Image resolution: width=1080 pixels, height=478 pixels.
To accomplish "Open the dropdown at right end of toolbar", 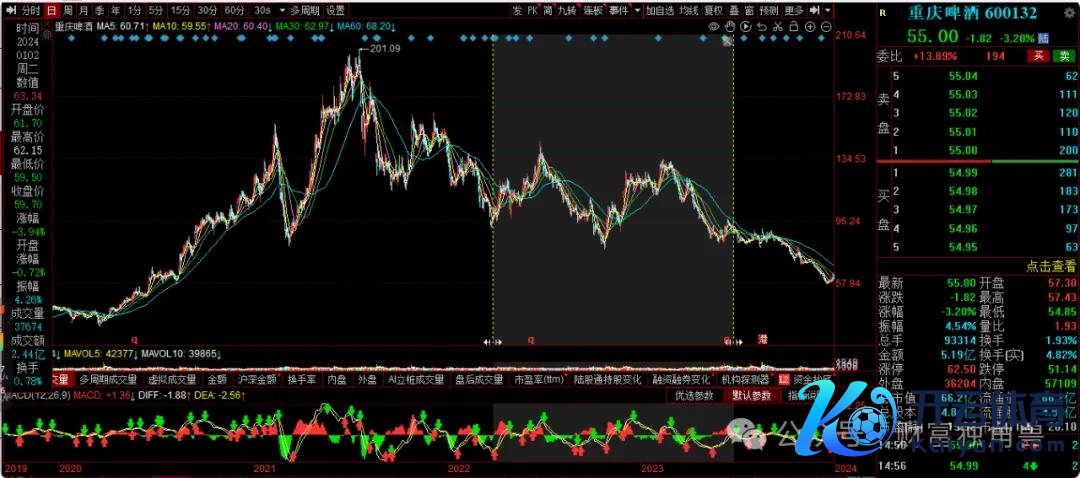I will click(828, 10).
